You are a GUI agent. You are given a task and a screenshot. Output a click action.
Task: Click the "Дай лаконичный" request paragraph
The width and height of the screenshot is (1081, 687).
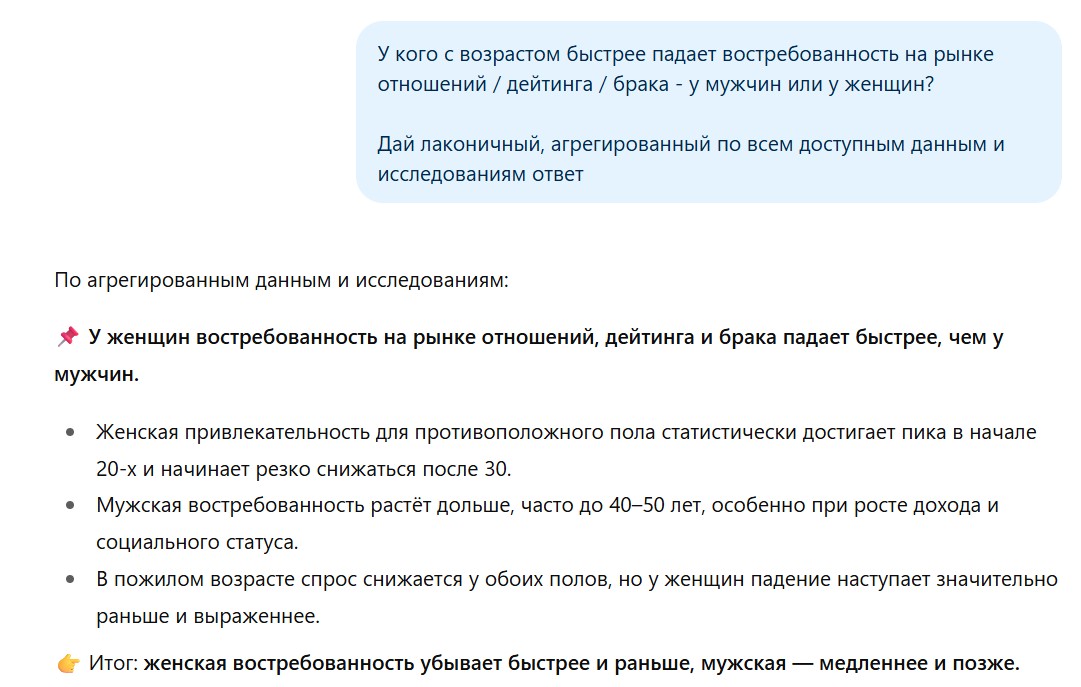(690, 159)
